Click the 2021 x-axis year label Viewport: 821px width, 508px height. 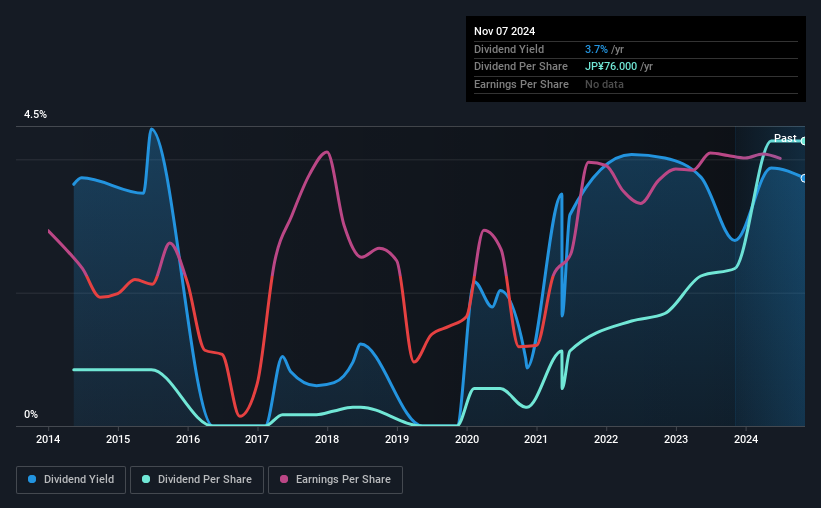click(536, 439)
